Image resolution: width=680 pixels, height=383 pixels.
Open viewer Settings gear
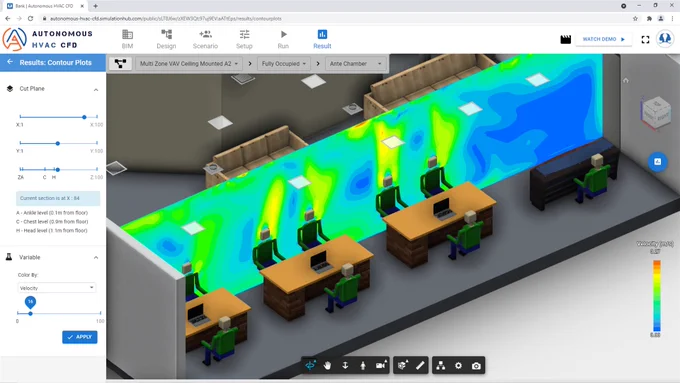point(458,366)
